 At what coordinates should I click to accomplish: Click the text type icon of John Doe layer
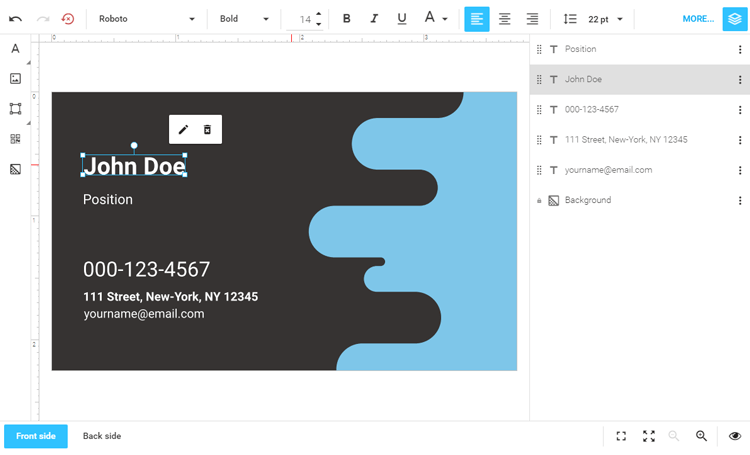pyautogui.click(x=553, y=79)
